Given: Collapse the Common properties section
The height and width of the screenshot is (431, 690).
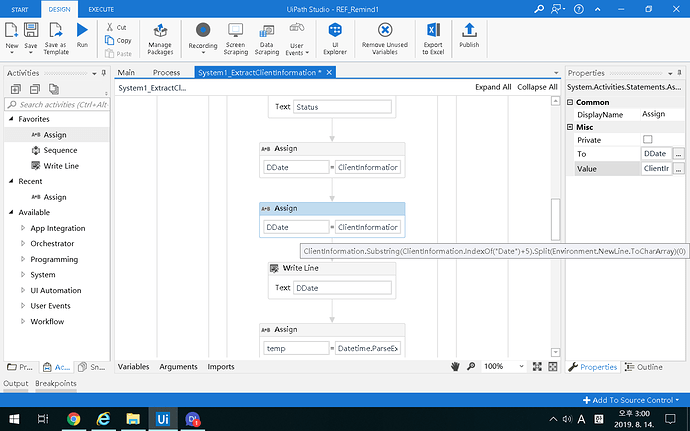Looking at the screenshot, I should 570,102.
